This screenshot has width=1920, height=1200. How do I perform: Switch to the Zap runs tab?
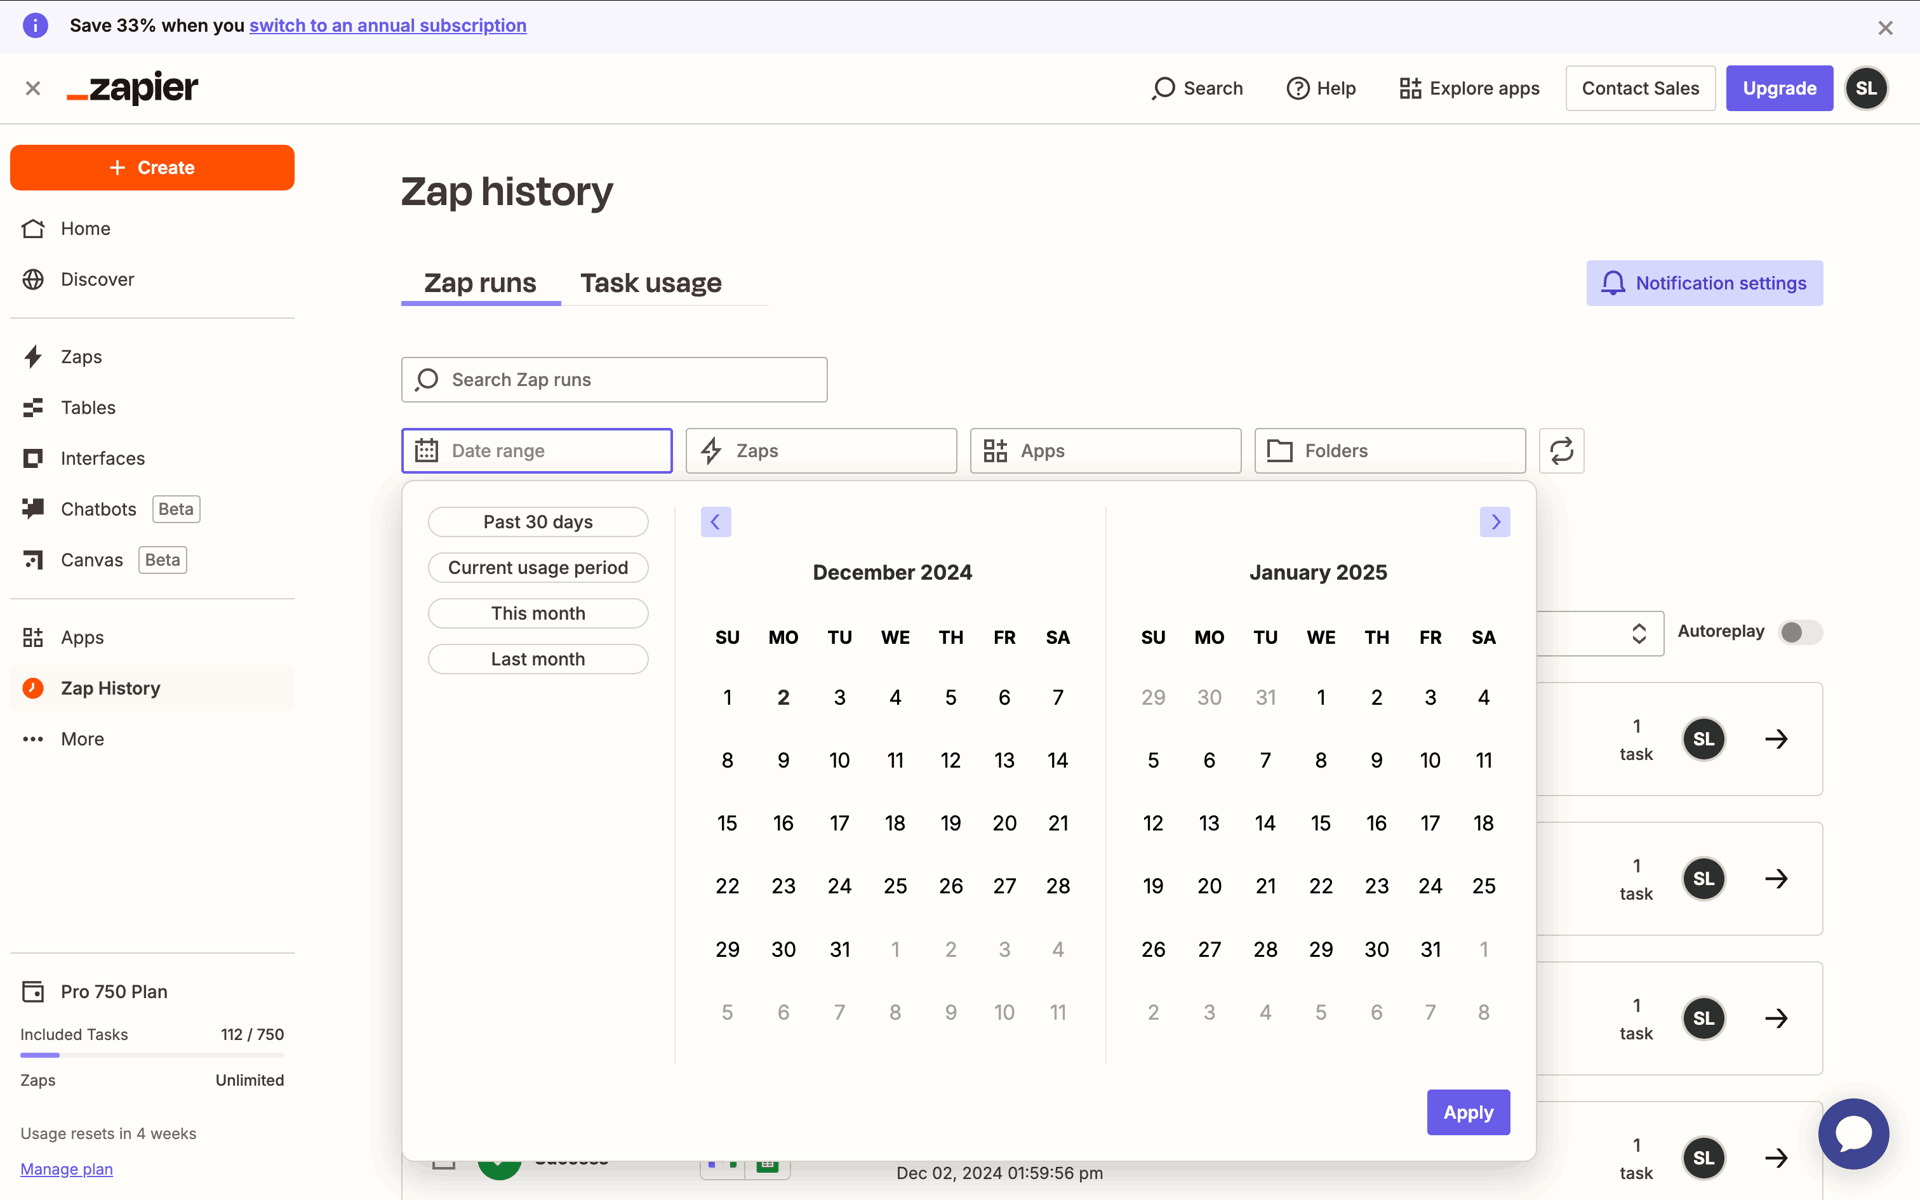(480, 283)
